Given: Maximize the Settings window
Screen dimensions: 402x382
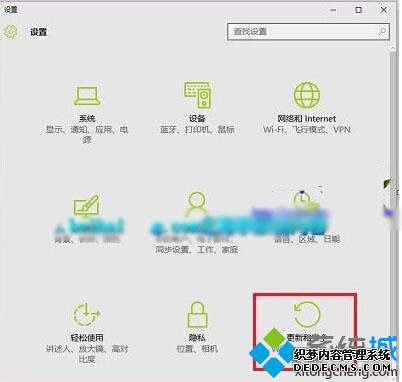Looking at the screenshot, I should tap(359, 10).
